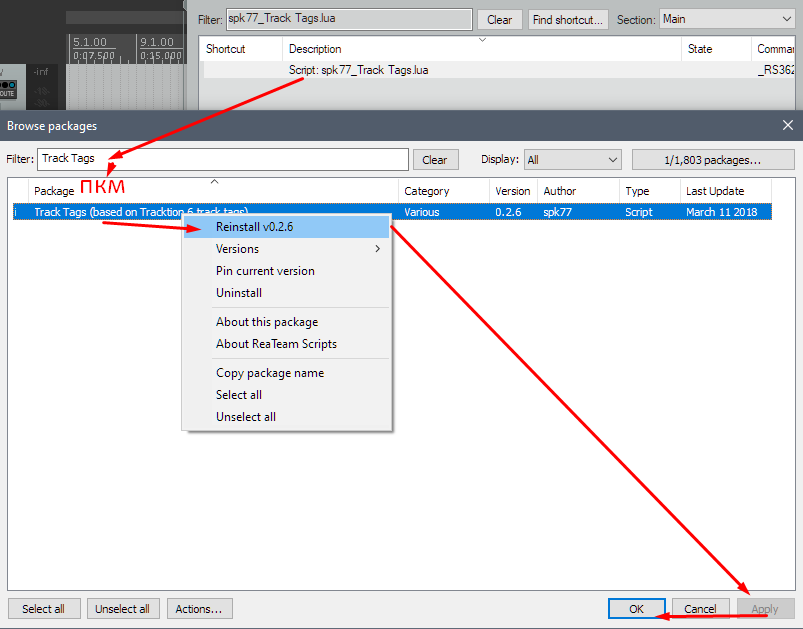Sort by the Package column header
This screenshot has height=629, width=803.
pyautogui.click(x=213, y=191)
